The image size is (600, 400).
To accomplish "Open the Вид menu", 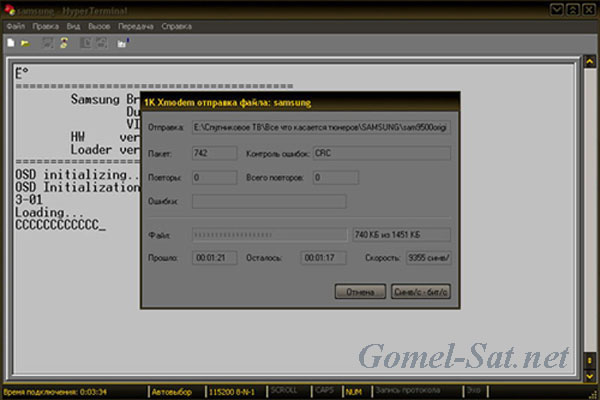I will [x=73, y=26].
